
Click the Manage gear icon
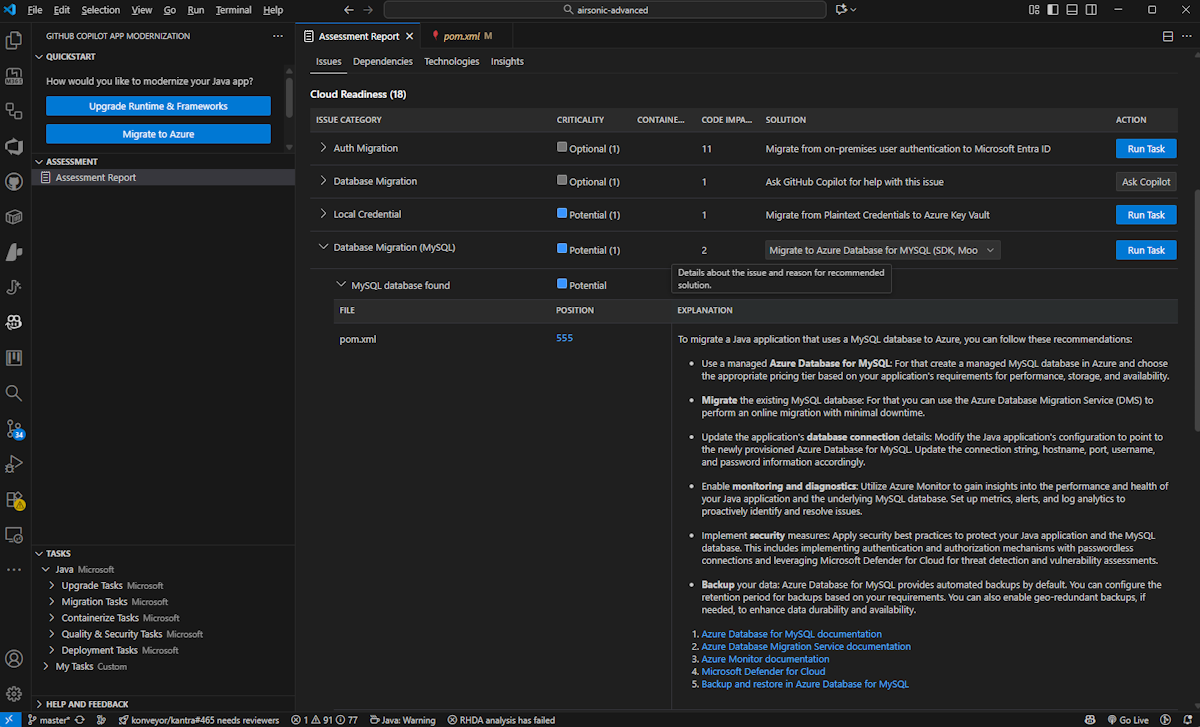pos(14,694)
